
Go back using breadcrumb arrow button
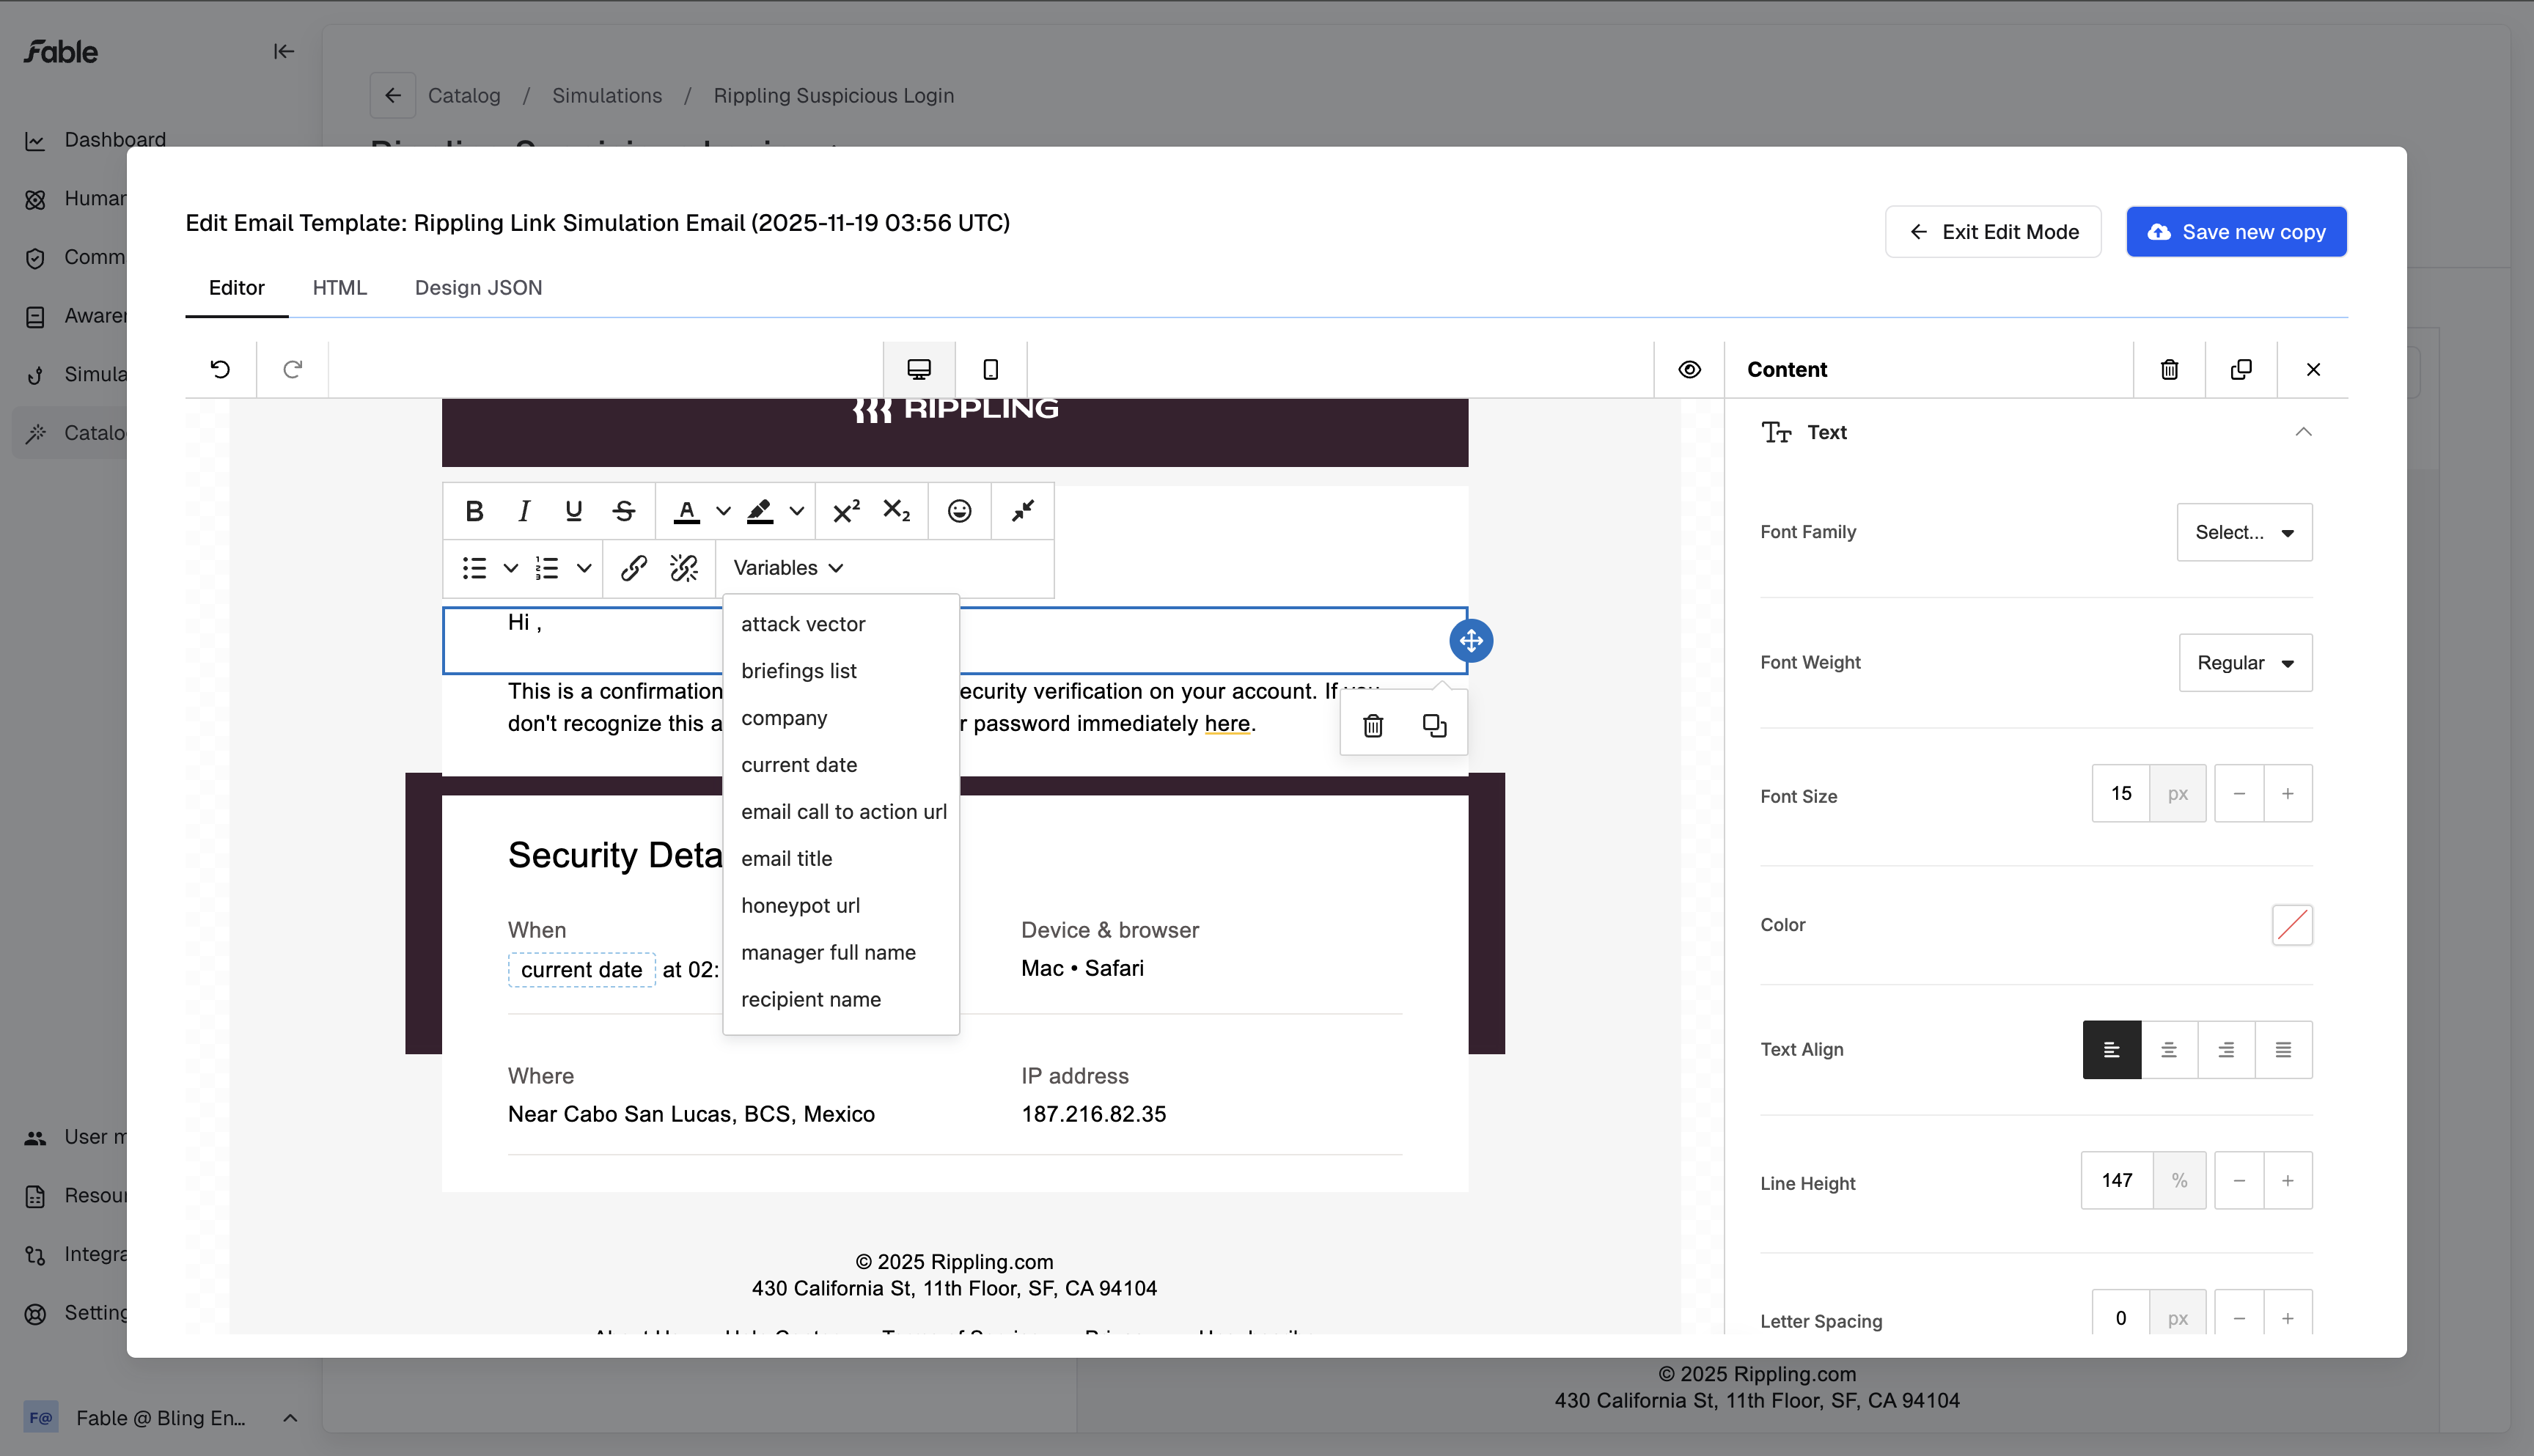(393, 95)
